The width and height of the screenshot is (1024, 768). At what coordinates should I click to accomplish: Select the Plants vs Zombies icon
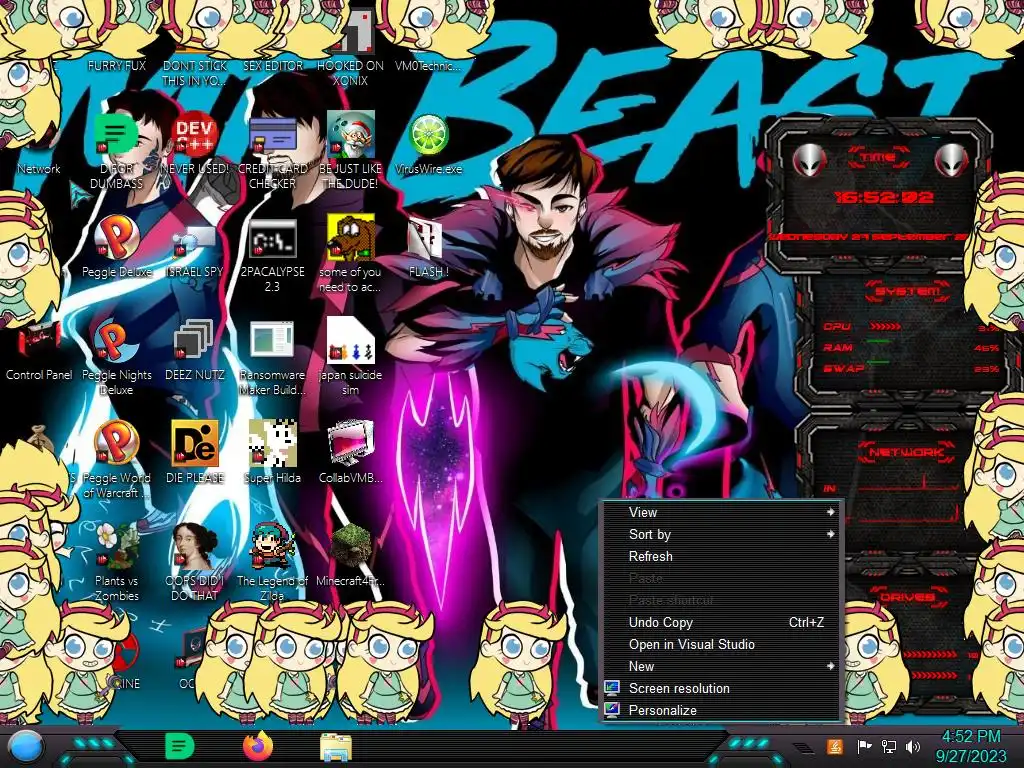pyautogui.click(x=116, y=546)
